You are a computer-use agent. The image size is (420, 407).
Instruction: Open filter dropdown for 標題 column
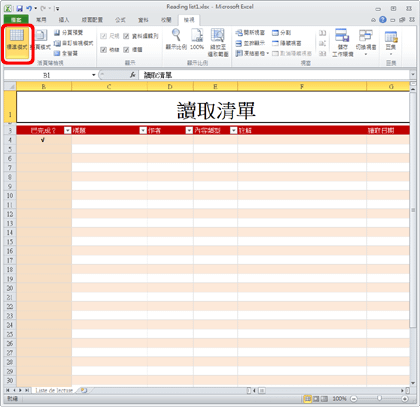pyautogui.click(x=143, y=130)
